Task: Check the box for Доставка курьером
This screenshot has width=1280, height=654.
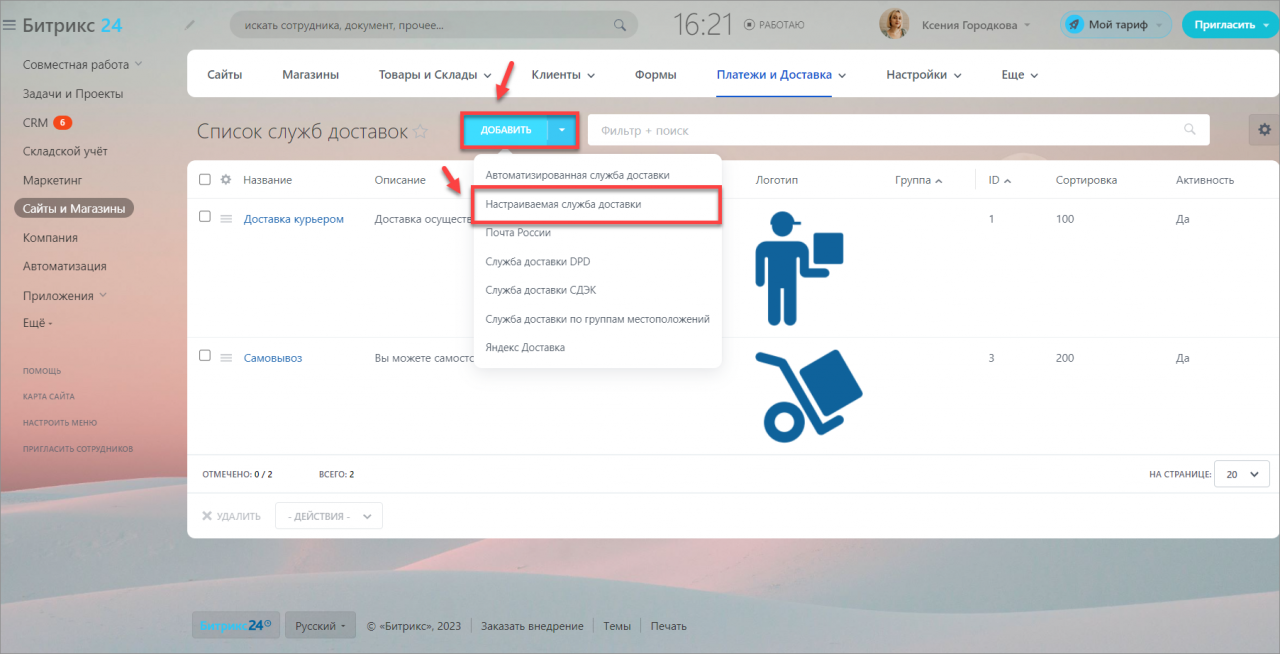Action: click(x=205, y=216)
